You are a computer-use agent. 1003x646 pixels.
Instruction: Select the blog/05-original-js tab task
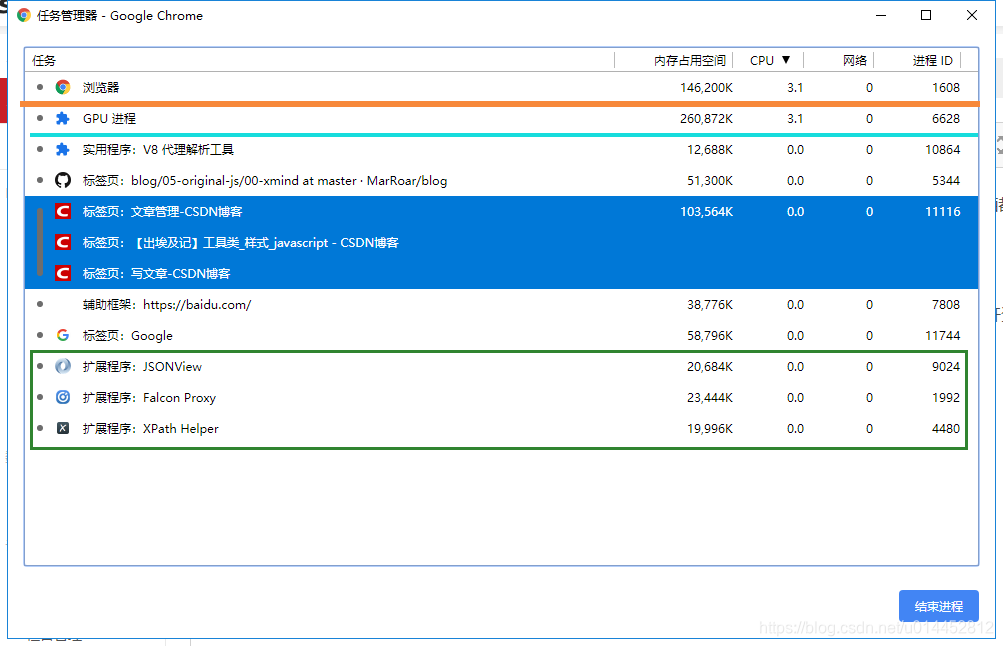click(265, 180)
